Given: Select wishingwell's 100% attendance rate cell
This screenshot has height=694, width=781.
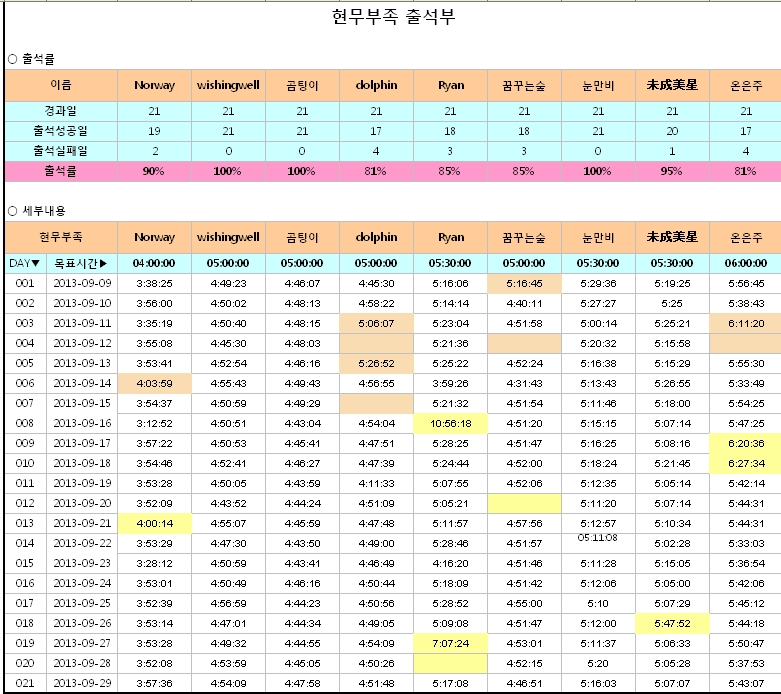Looking at the screenshot, I should (x=228, y=171).
